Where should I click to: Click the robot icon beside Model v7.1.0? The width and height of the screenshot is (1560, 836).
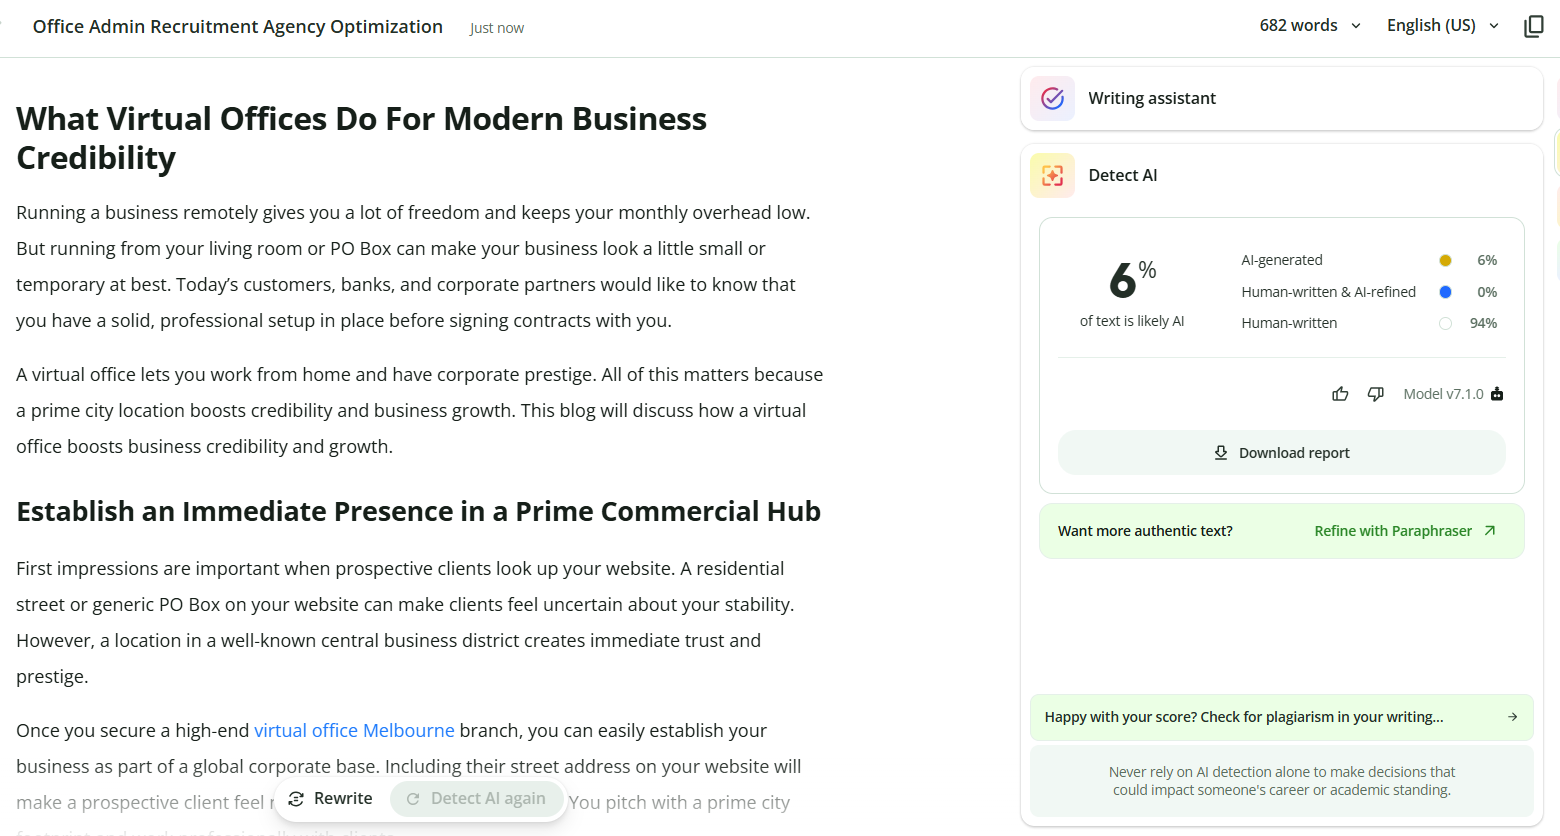[x=1497, y=394]
